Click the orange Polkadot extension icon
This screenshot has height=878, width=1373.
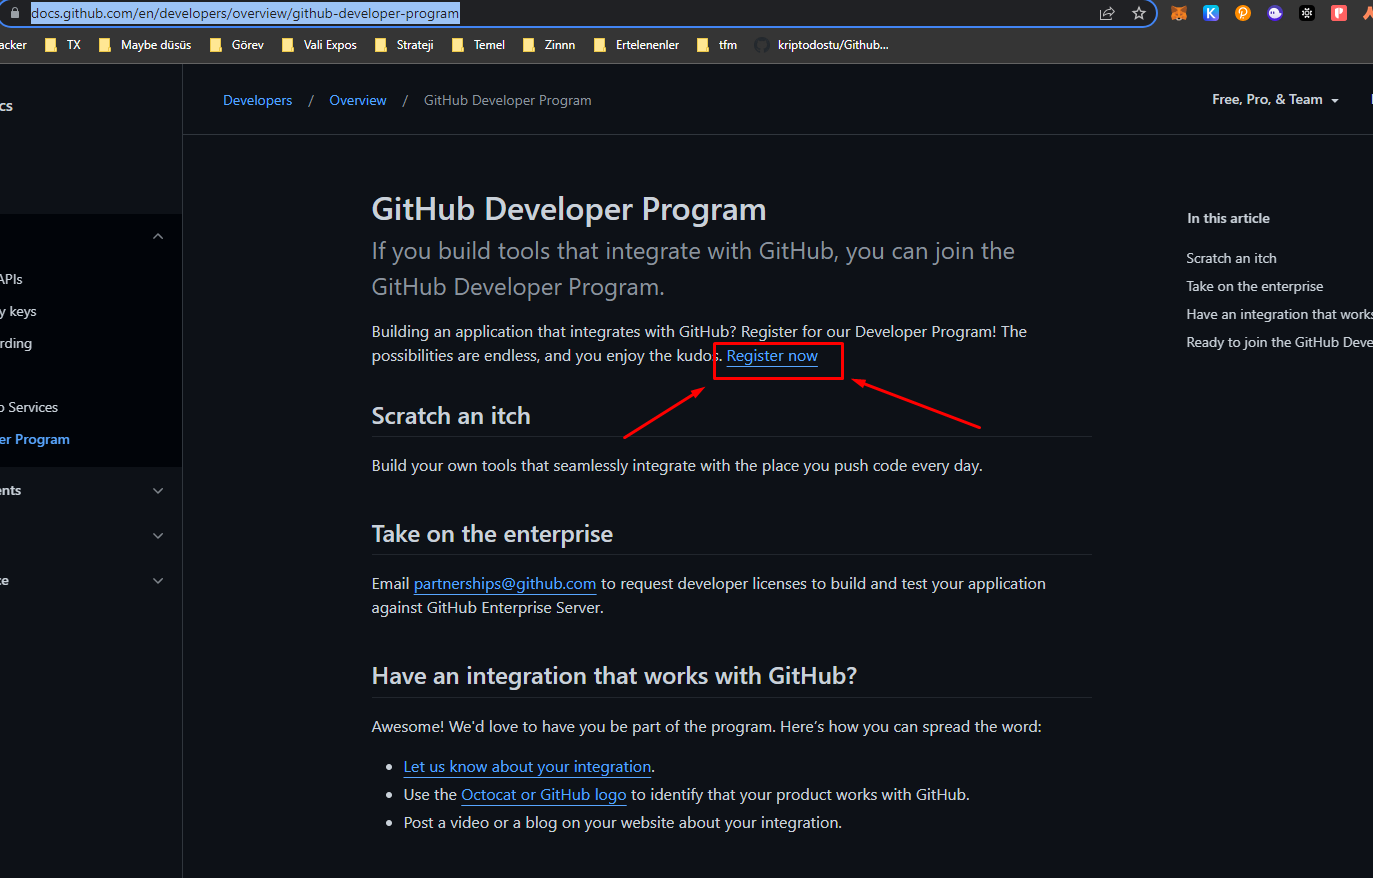pos(1243,13)
